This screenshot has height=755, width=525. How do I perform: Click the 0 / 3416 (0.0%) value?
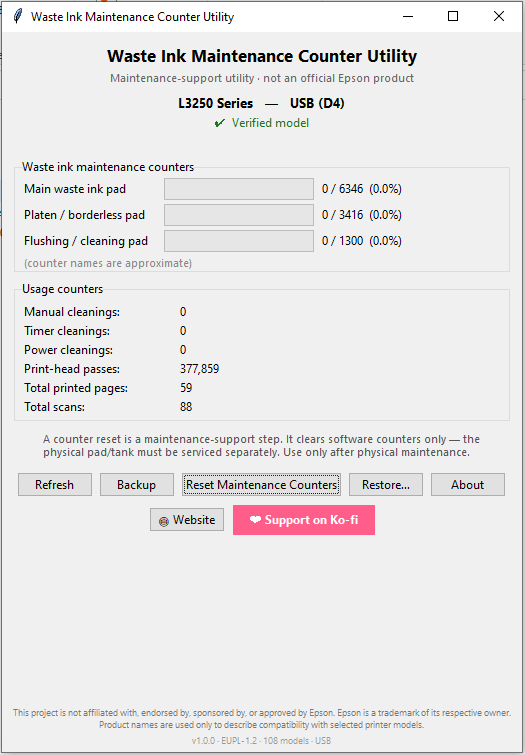tap(362, 215)
